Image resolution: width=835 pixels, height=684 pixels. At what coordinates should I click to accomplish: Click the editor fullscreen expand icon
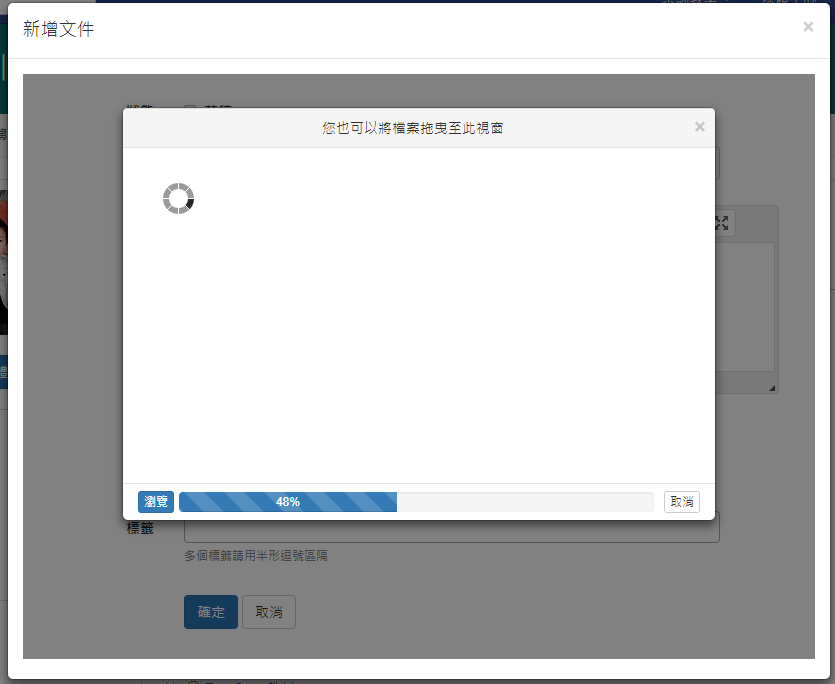(722, 223)
